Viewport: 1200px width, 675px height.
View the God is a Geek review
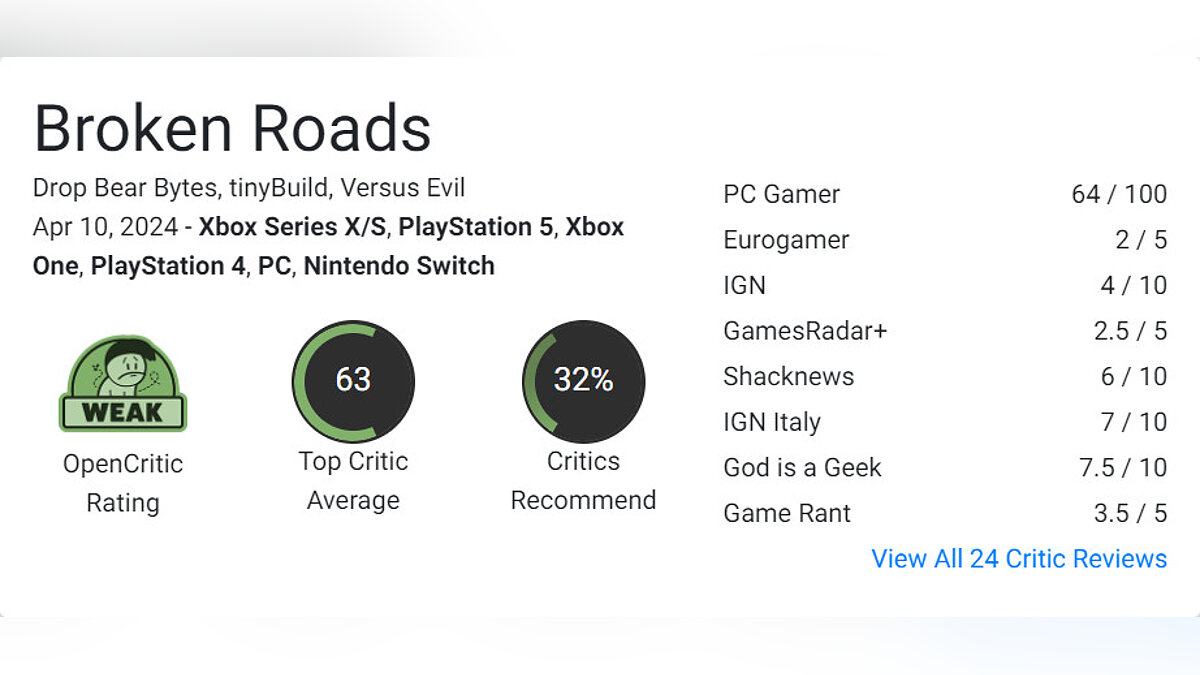(x=802, y=467)
